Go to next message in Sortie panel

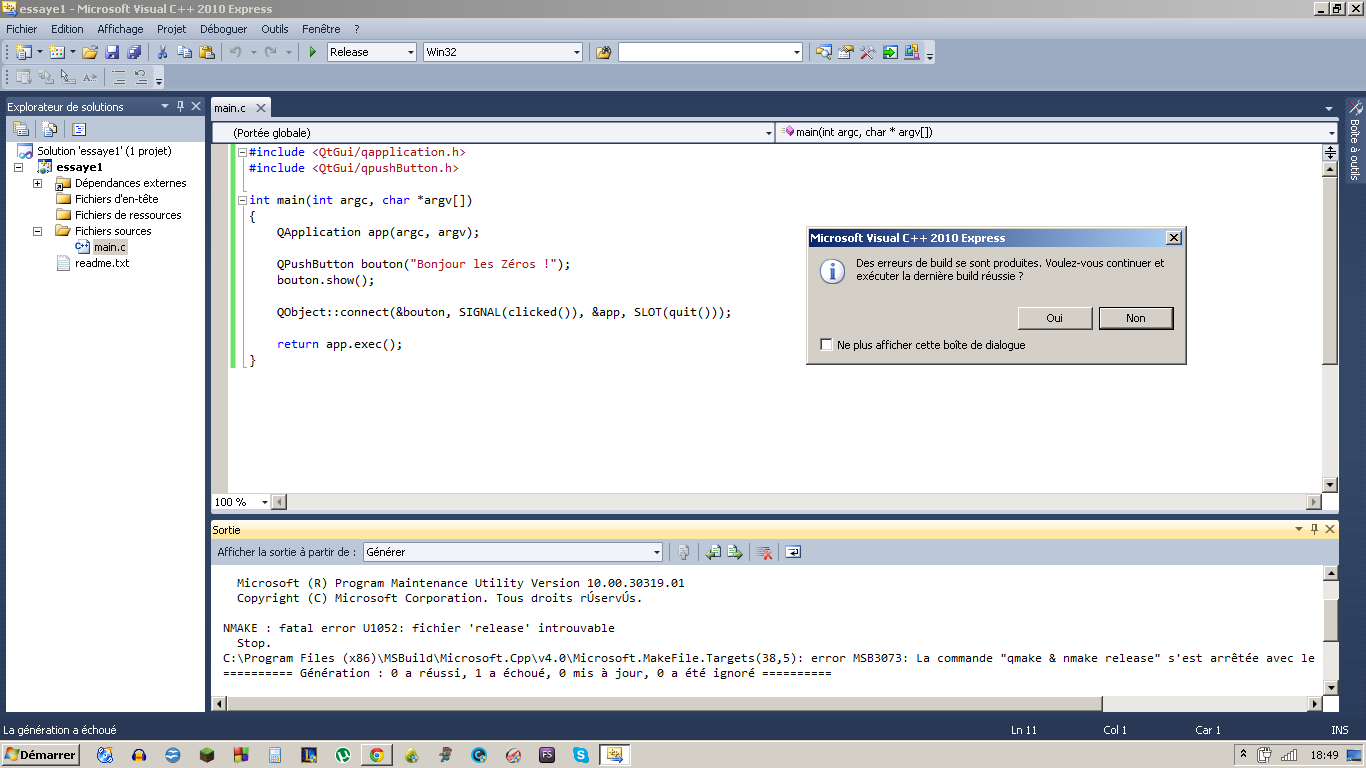(x=735, y=552)
